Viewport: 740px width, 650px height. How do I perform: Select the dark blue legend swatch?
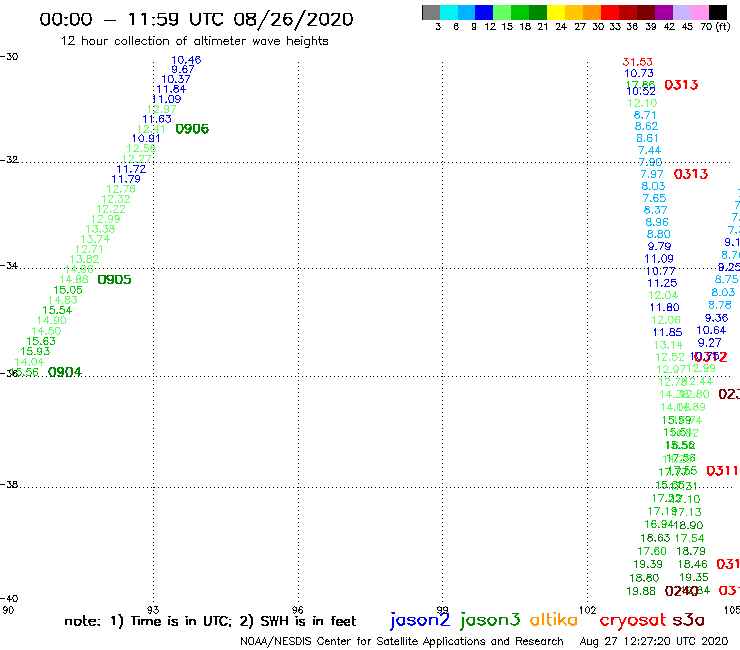(484, 12)
